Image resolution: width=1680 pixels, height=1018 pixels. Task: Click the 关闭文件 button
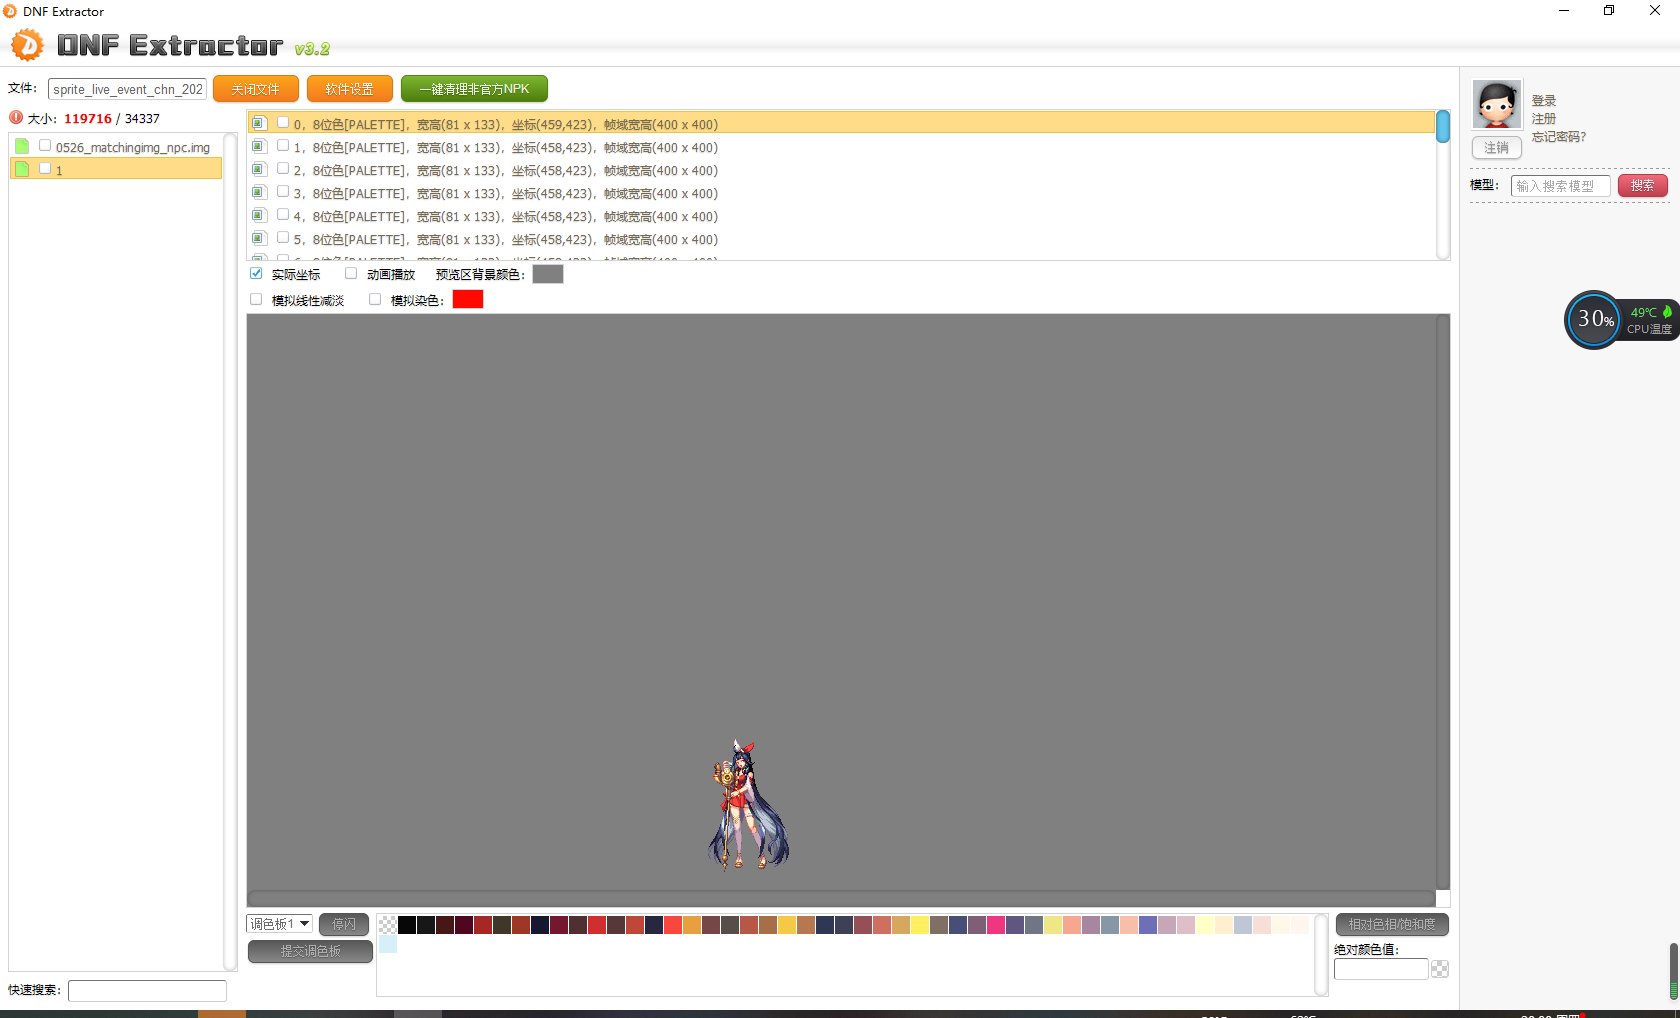[256, 89]
